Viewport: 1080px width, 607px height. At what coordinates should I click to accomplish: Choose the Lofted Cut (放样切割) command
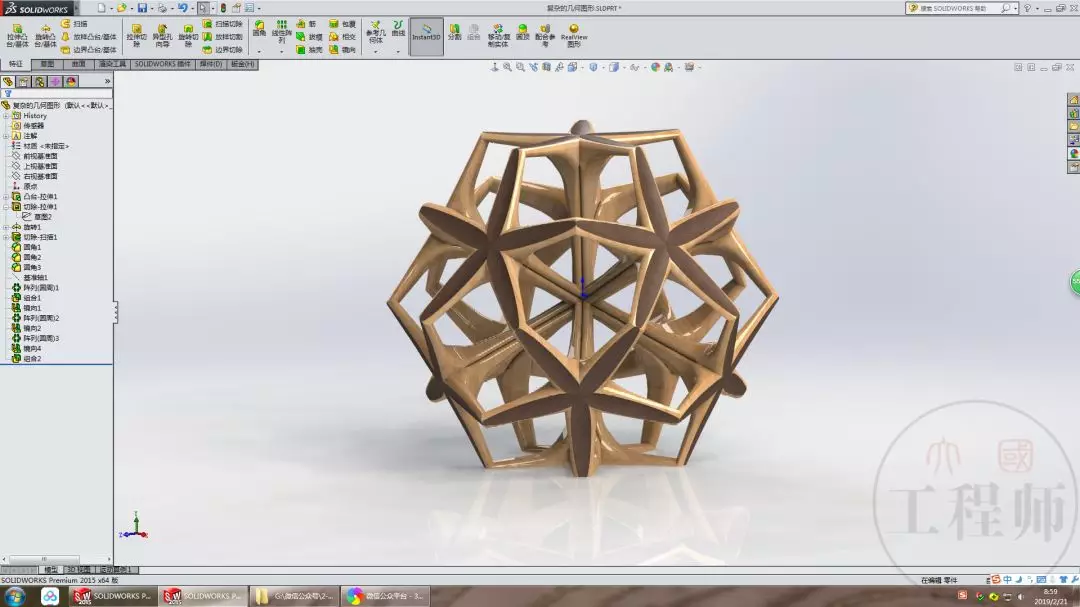point(222,37)
